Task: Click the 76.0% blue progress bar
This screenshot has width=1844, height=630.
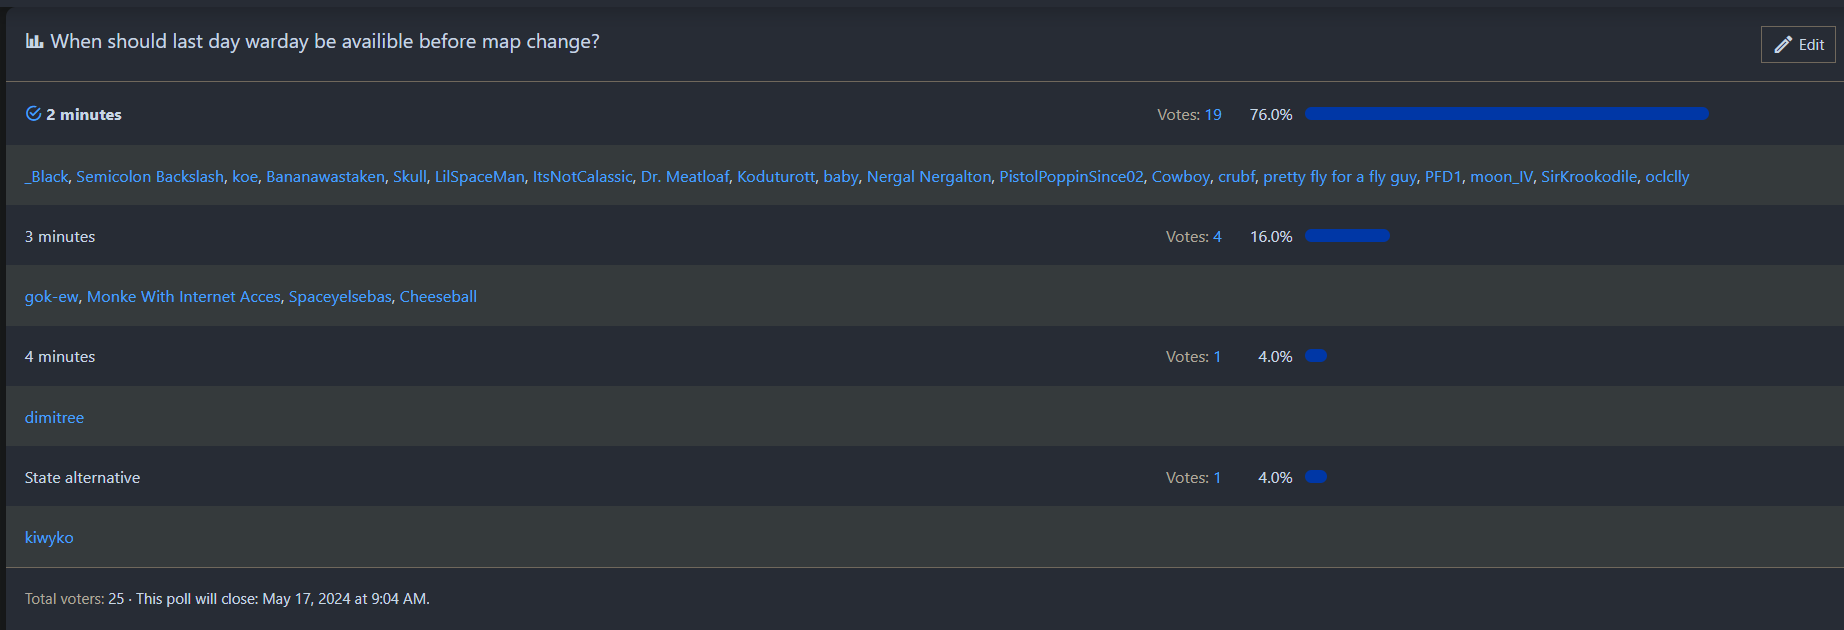Action: [x=1506, y=114]
